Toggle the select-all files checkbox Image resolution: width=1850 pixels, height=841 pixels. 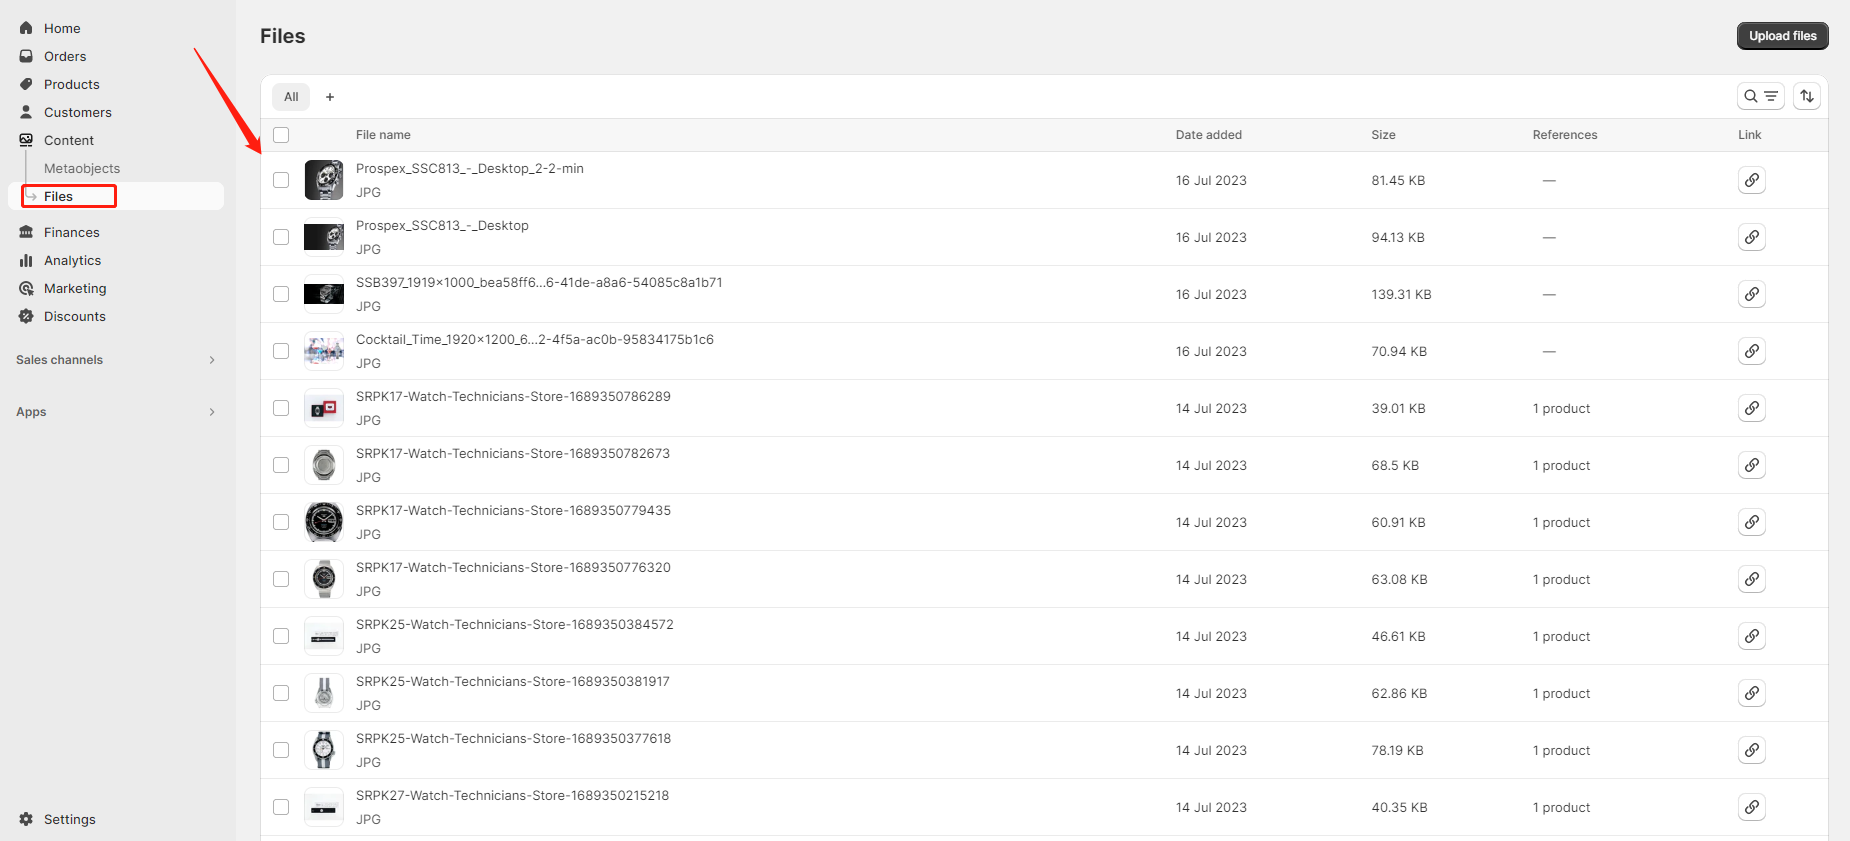[281, 135]
